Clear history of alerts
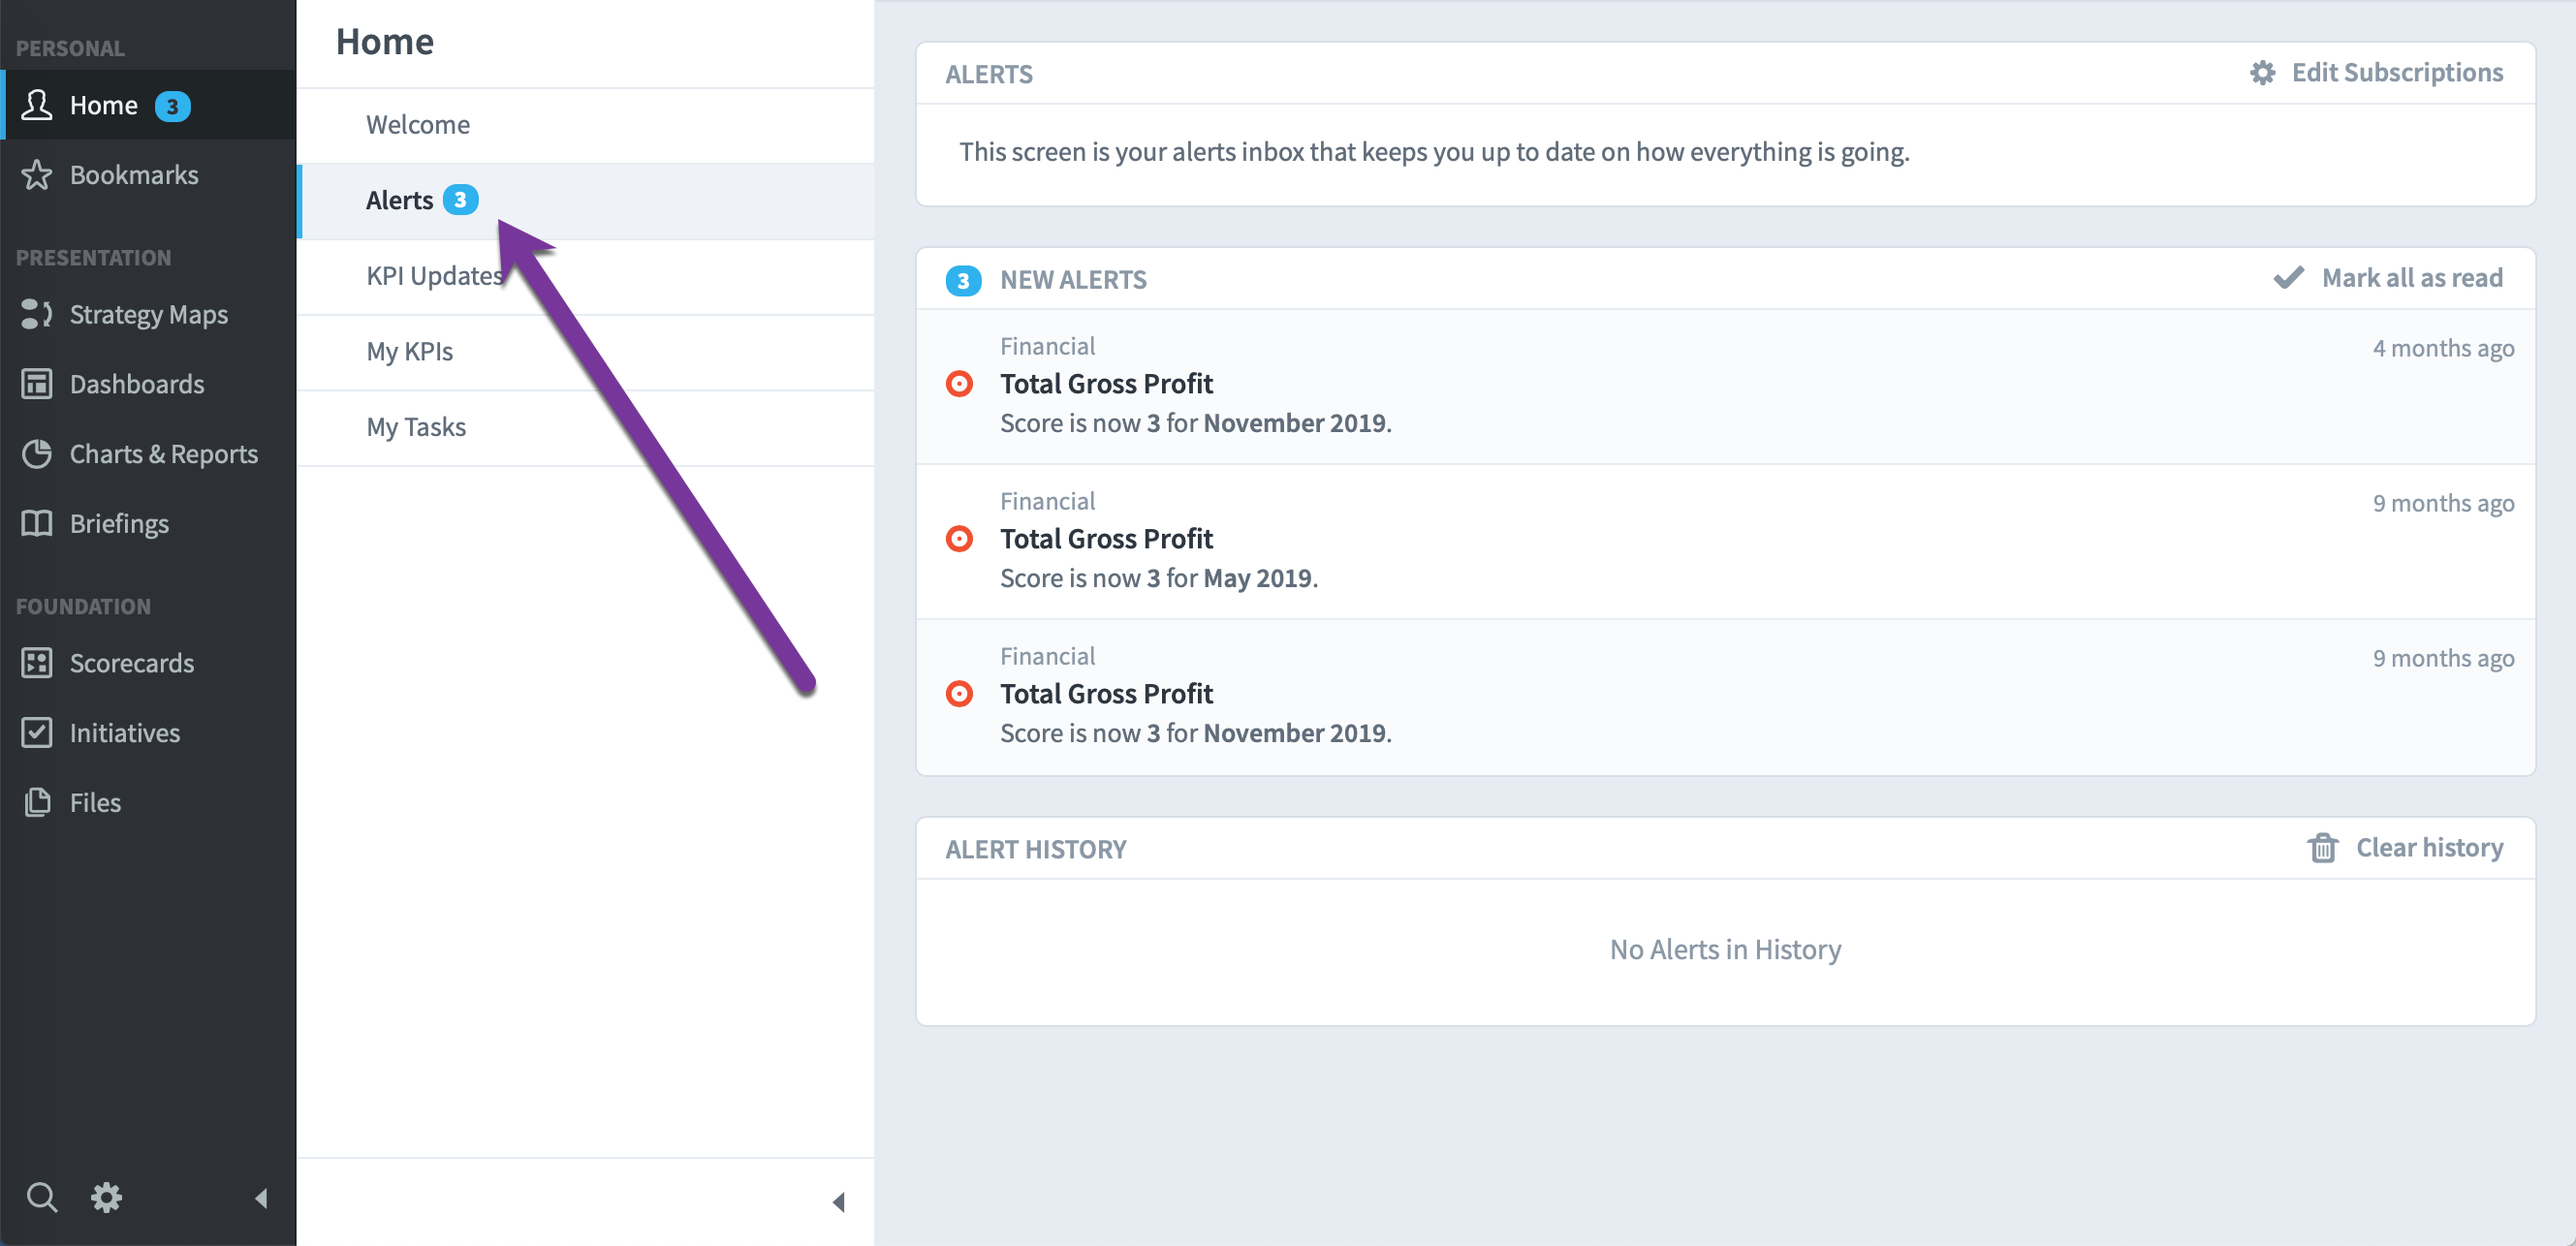2576x1246 pixels. pyautogui.click(x=2405, y=848)
